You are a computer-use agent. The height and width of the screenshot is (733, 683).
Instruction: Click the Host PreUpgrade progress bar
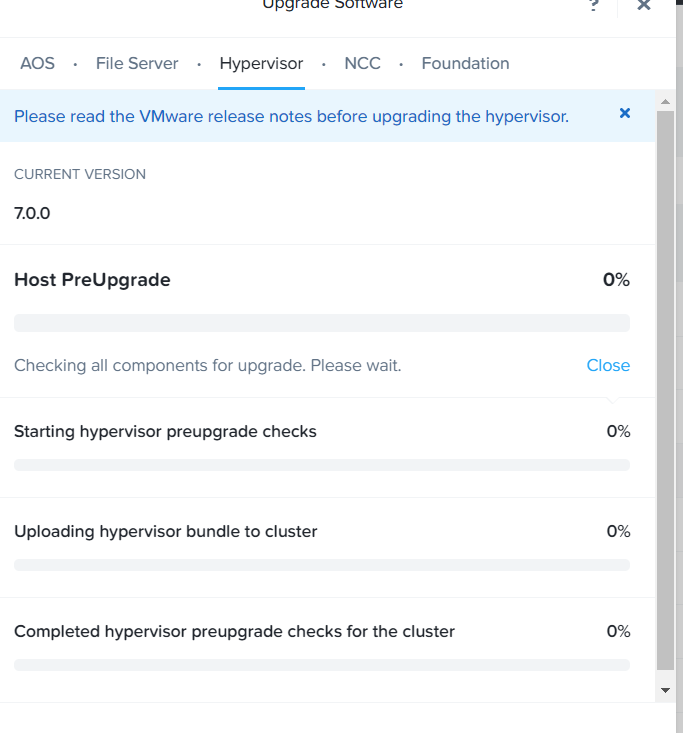(322, 323)
